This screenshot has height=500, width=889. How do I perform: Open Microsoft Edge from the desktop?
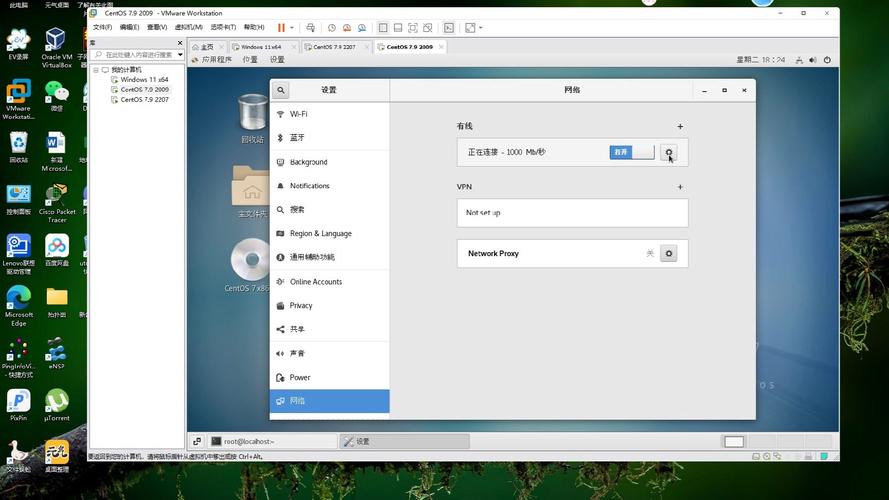19,302
